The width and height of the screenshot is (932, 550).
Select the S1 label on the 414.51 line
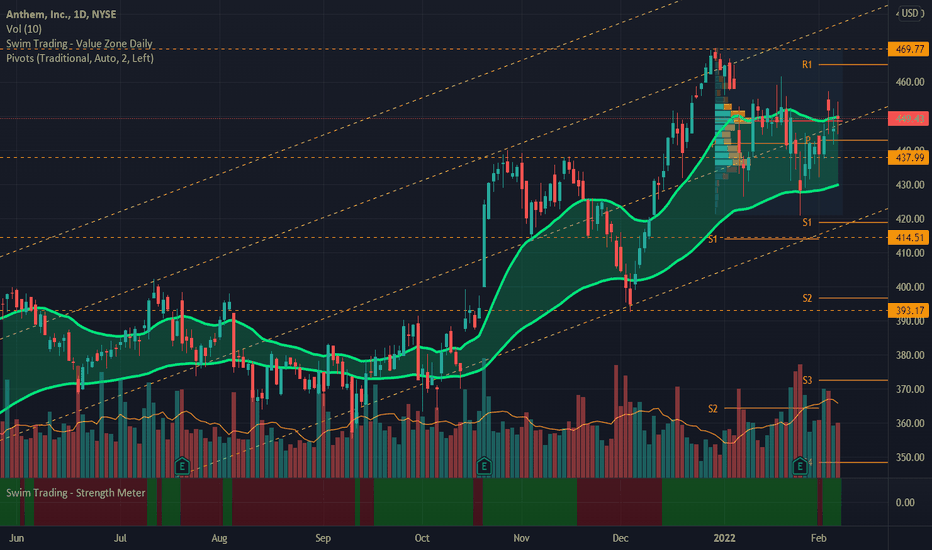click(x=713, y=239)
